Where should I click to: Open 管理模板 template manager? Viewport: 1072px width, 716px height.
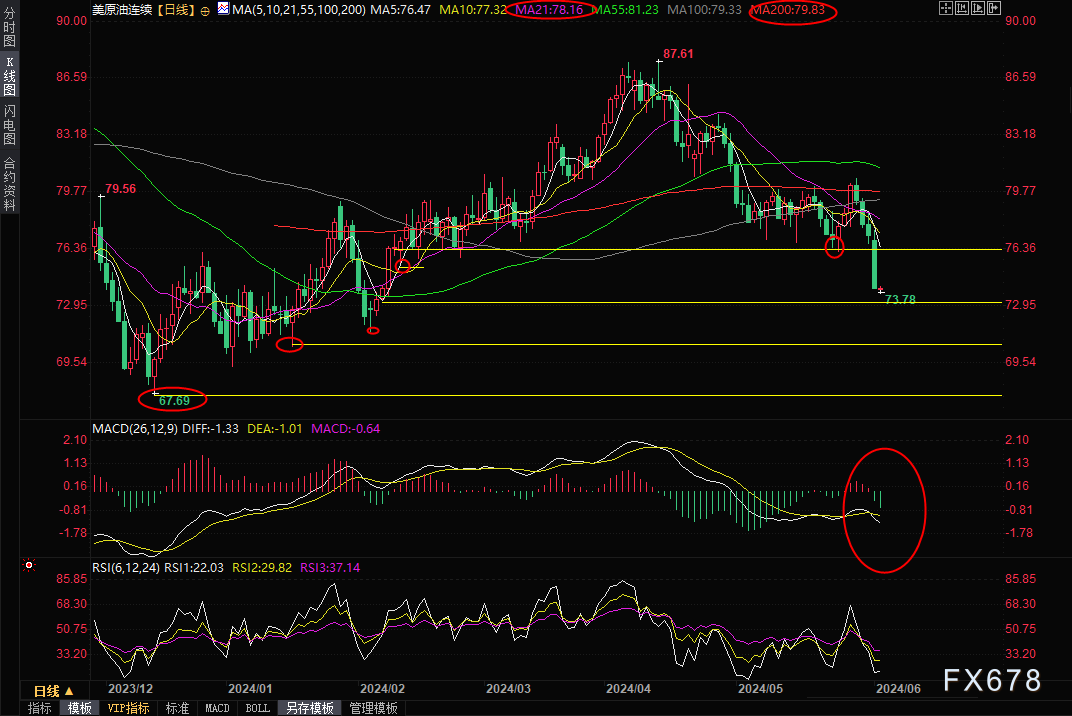coord(373,708)
